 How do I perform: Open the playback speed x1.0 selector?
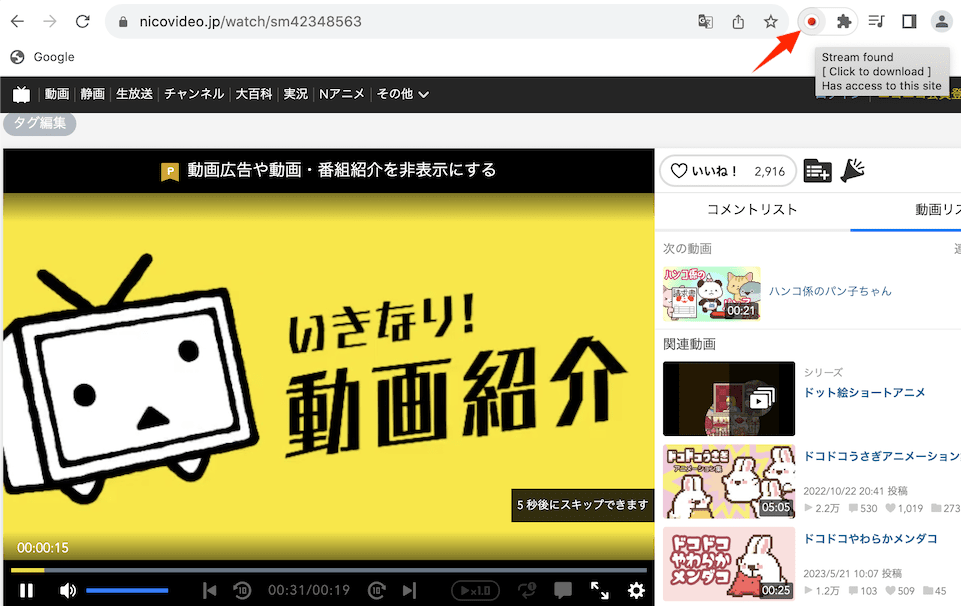475,590
